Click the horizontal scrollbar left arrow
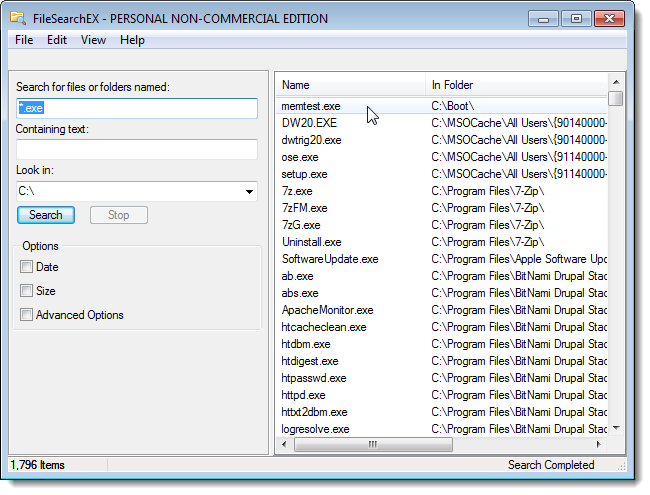 pos(284,444)
